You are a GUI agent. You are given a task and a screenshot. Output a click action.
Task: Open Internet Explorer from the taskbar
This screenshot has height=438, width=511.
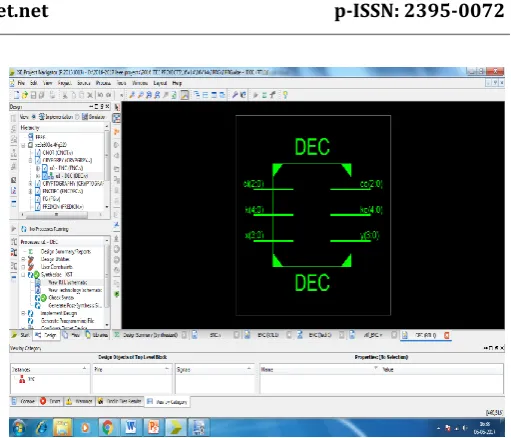[x=41, y=427]
